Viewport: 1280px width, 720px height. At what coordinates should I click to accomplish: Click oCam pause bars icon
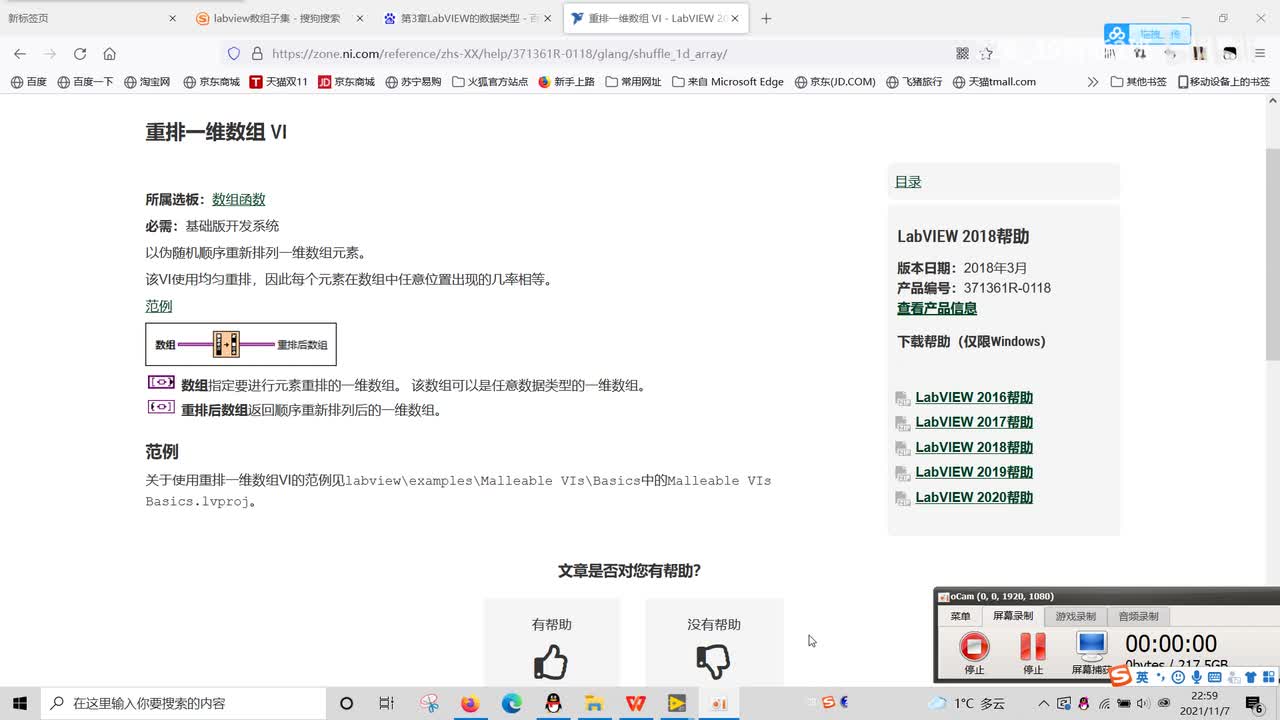click(x=1032, y=646)
